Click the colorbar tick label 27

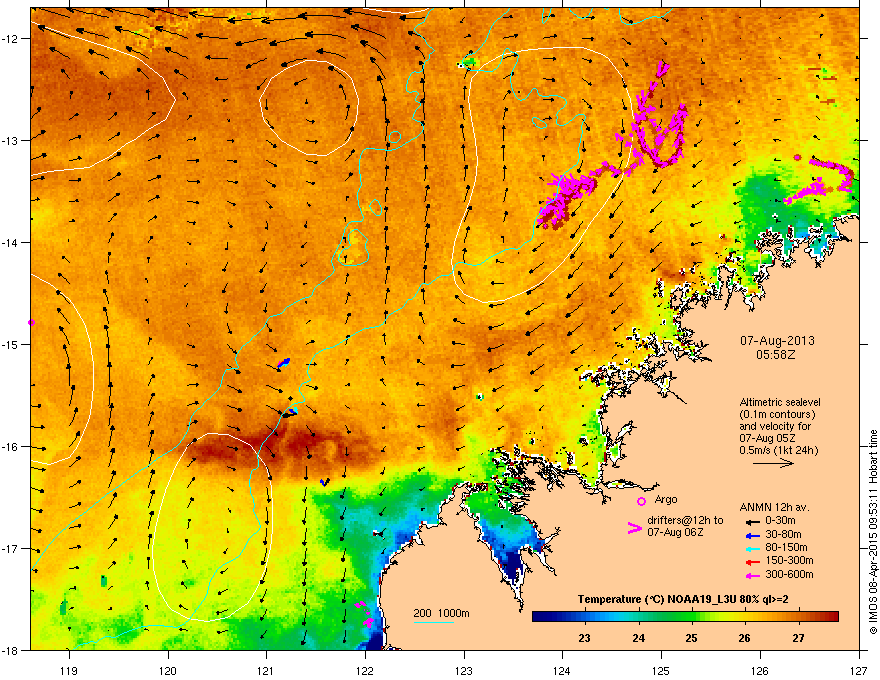798,638
